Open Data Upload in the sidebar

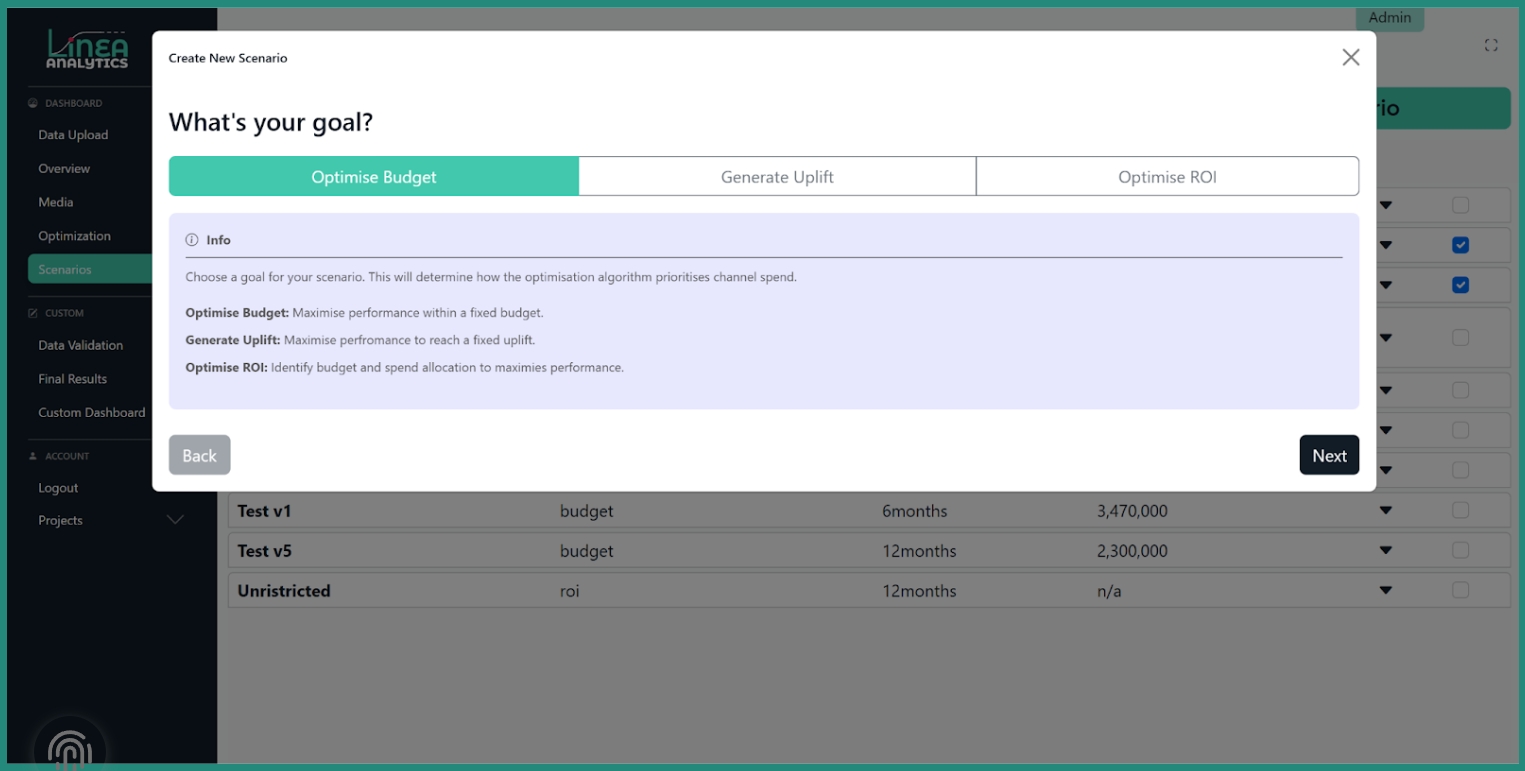73,135
